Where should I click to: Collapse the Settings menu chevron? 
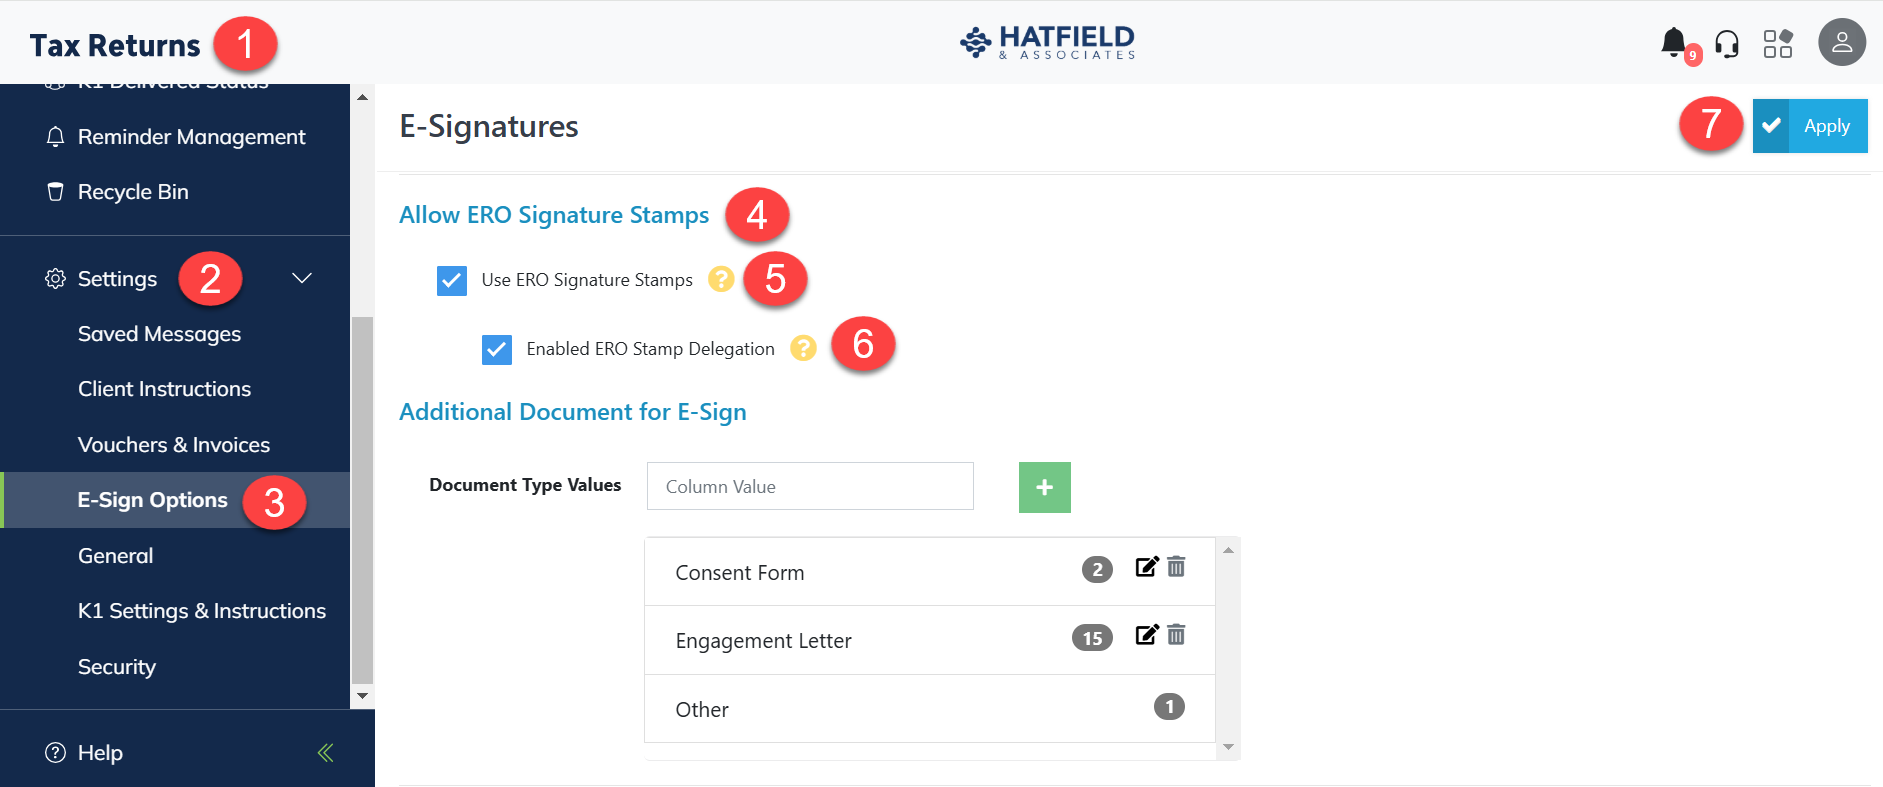[x=302, y=278]
